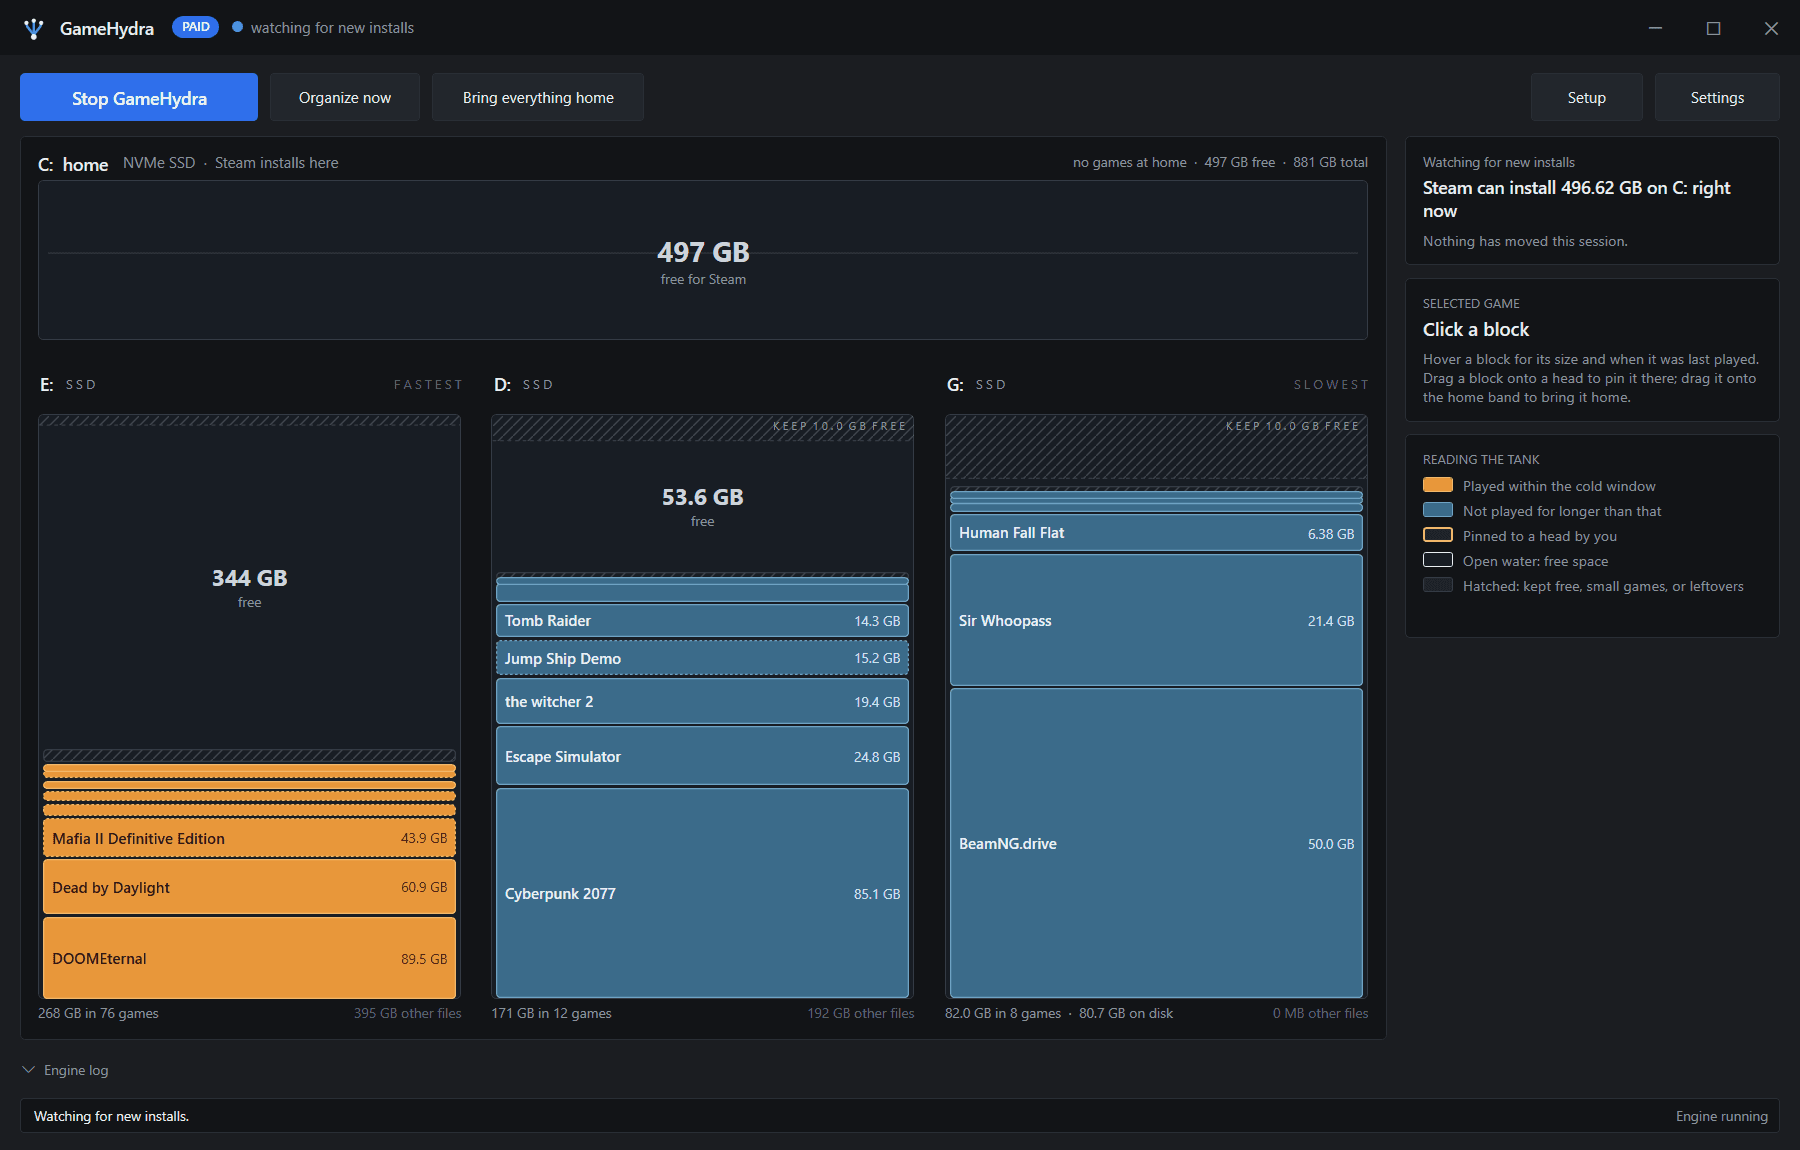Click the 'E:' drive heading
Image resolution: width=1800 pixels, height=1150 pixels.
tap(47, 385)
